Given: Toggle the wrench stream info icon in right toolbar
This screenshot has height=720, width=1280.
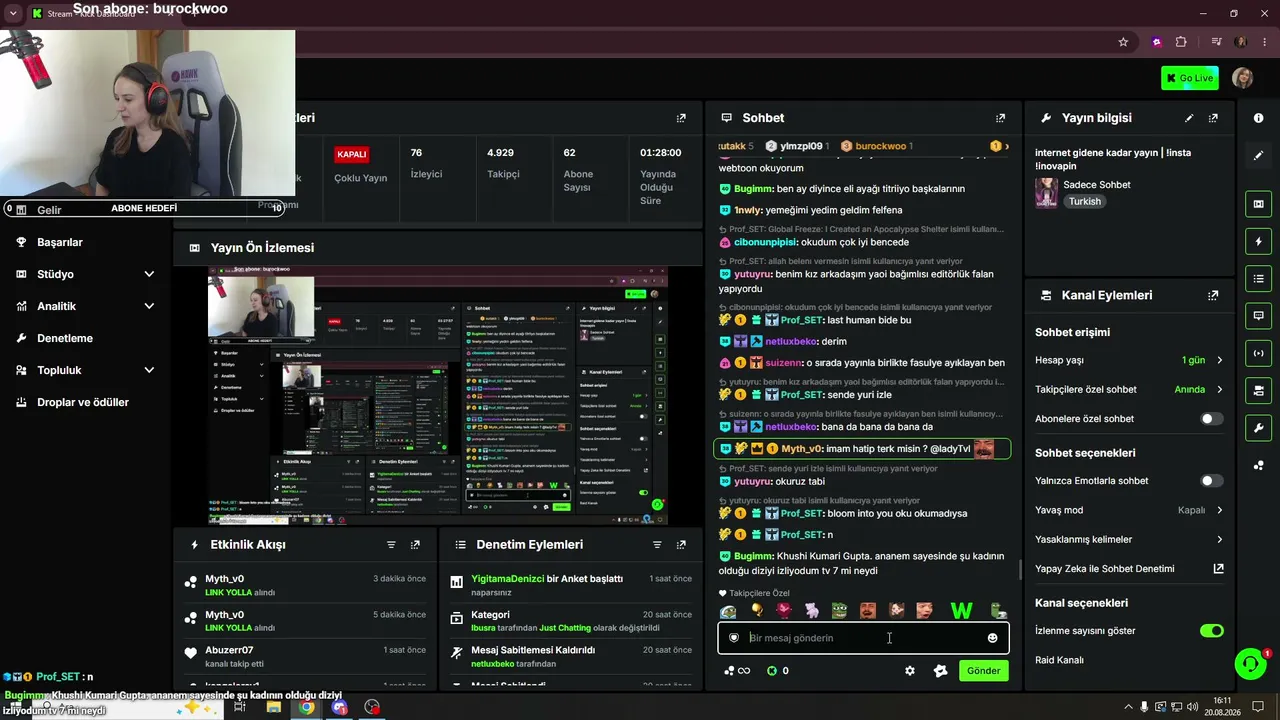Looking at the screenshot, I should pyautogui.click(x=1258, y=428).
